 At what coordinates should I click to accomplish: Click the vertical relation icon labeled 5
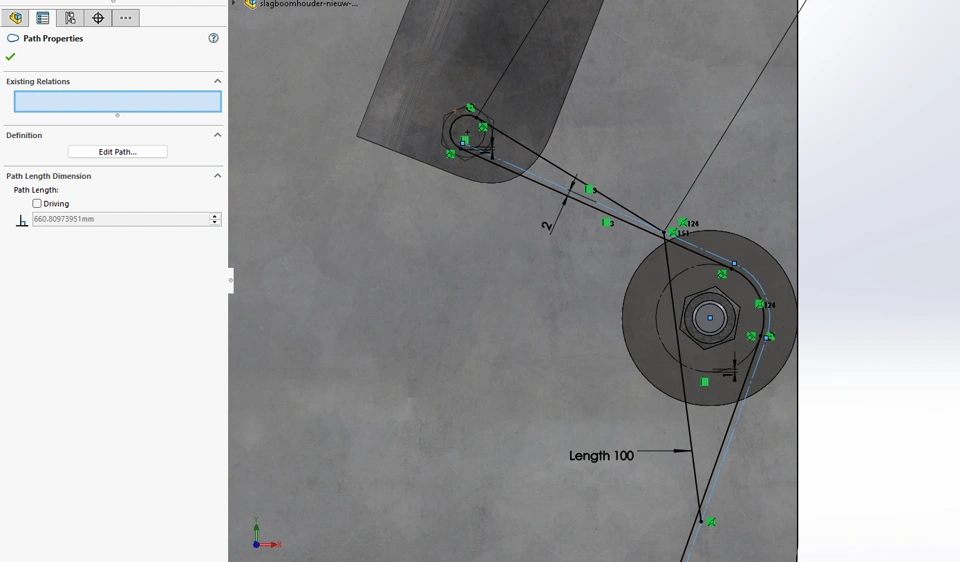tap(590, 190)
